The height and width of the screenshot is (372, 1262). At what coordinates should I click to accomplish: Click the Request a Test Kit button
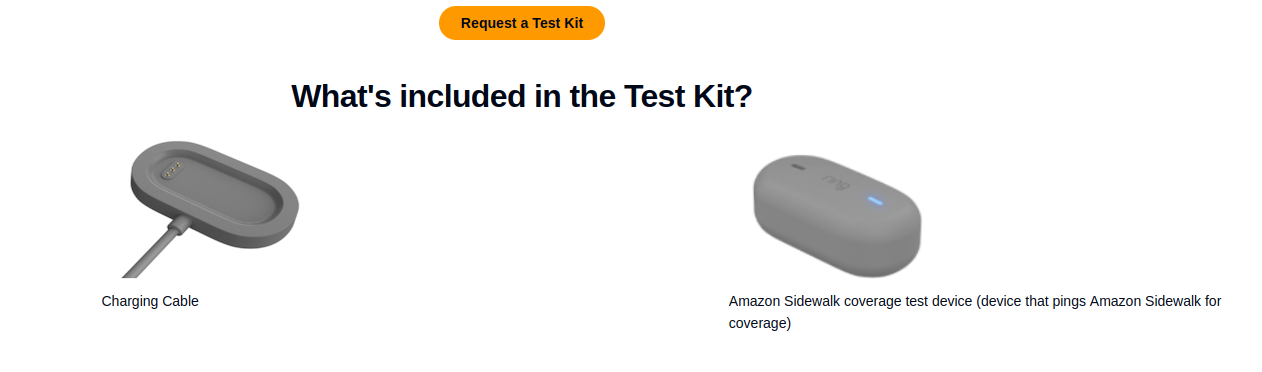coord(521,23)
